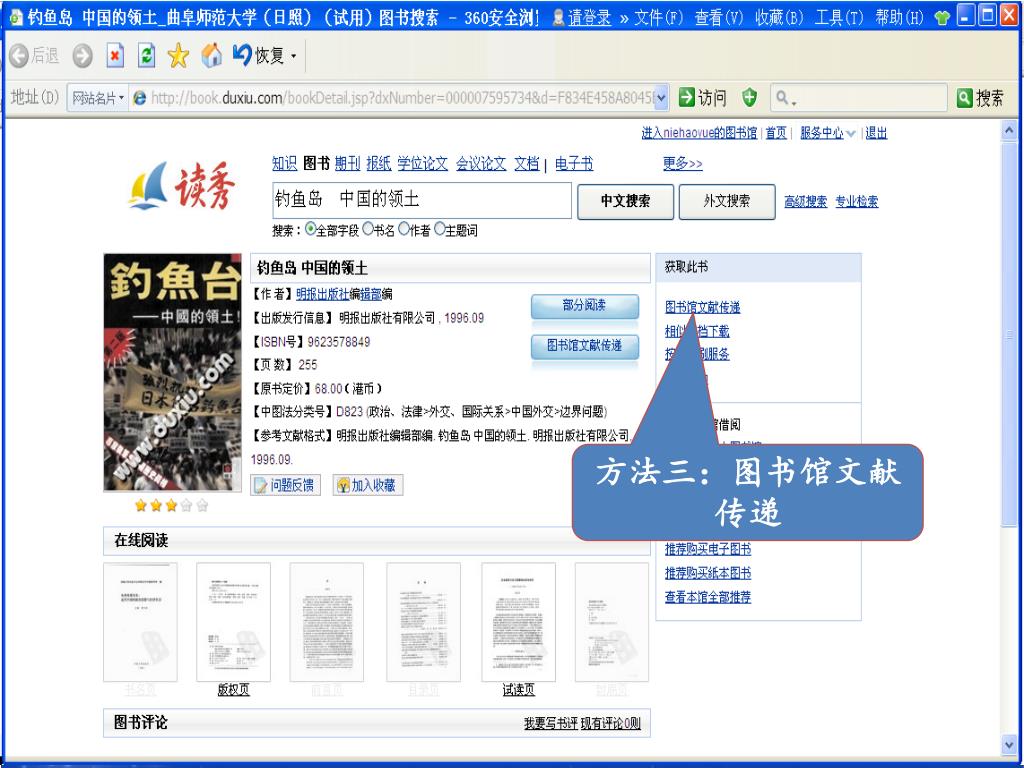
Task: Select the 知识 search tab
Action: pyautogui.click(x=284, y=163)
